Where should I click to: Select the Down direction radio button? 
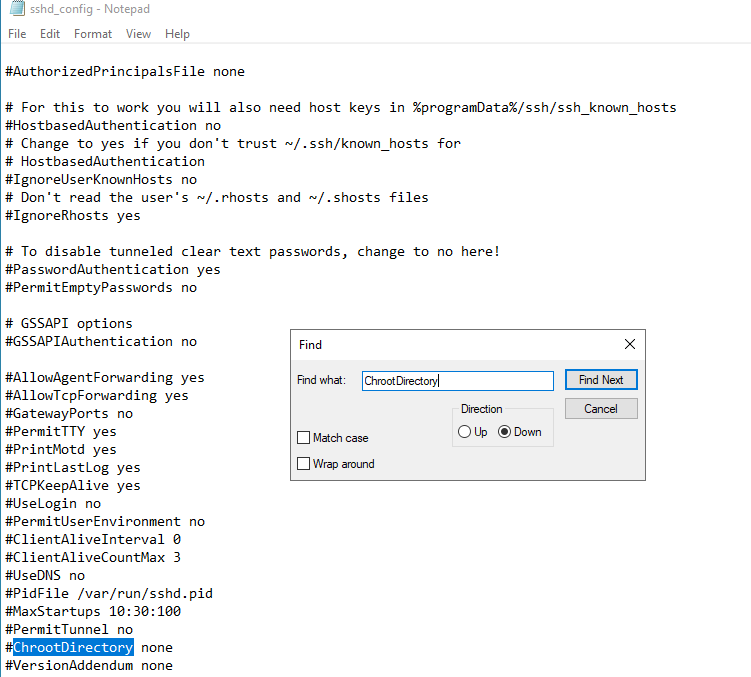click(x=504, y=432)
